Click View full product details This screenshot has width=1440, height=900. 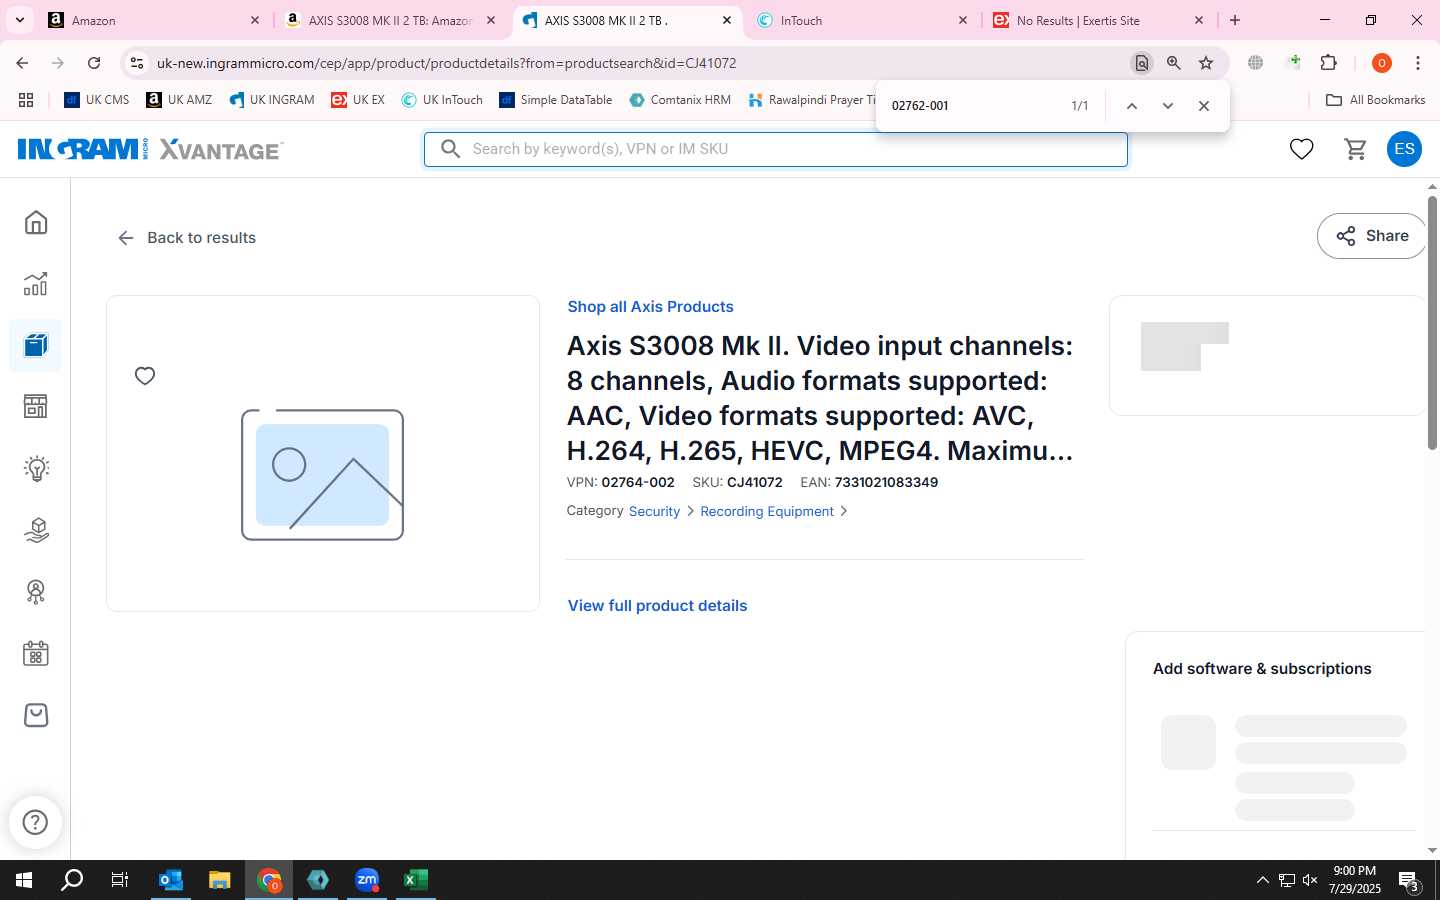[657, 606]
